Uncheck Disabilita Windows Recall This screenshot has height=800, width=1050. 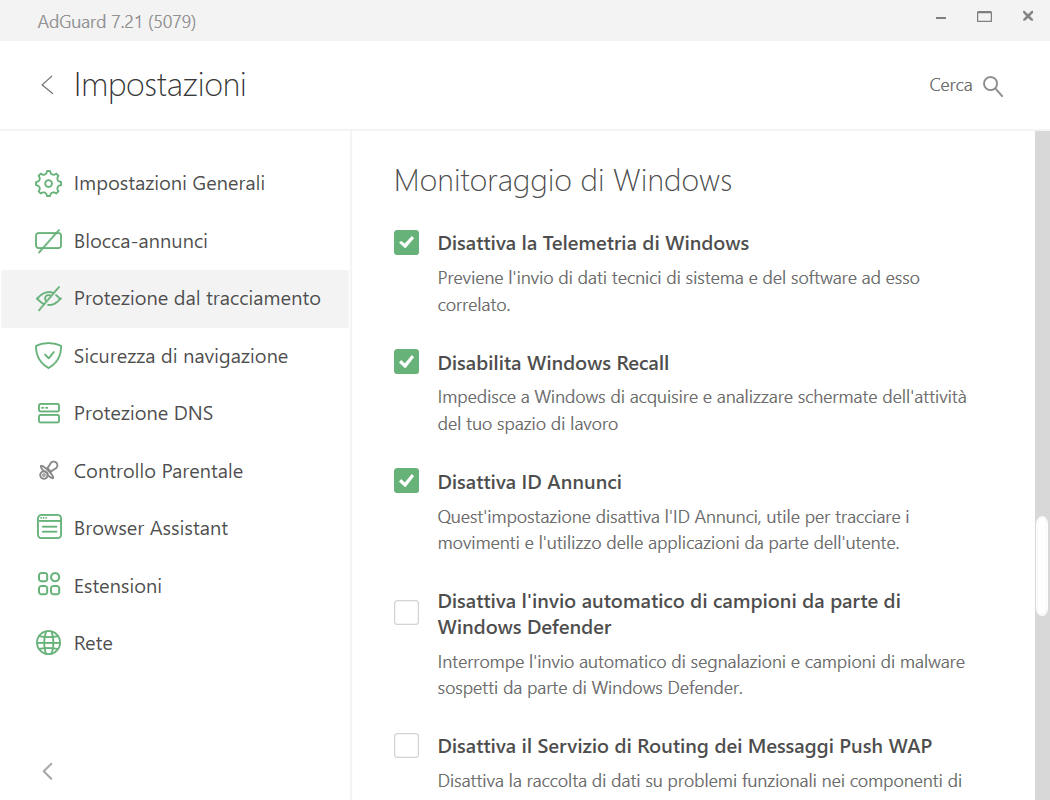pyautogui.click(x=406, y=362)
